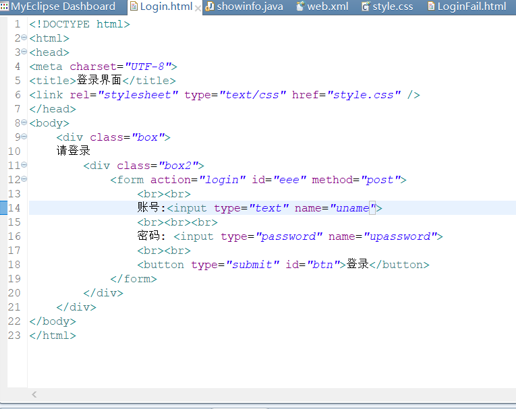Click the three br tags on line 15
The height and width of the screenshot is (415, 520).
pos(177,222)
